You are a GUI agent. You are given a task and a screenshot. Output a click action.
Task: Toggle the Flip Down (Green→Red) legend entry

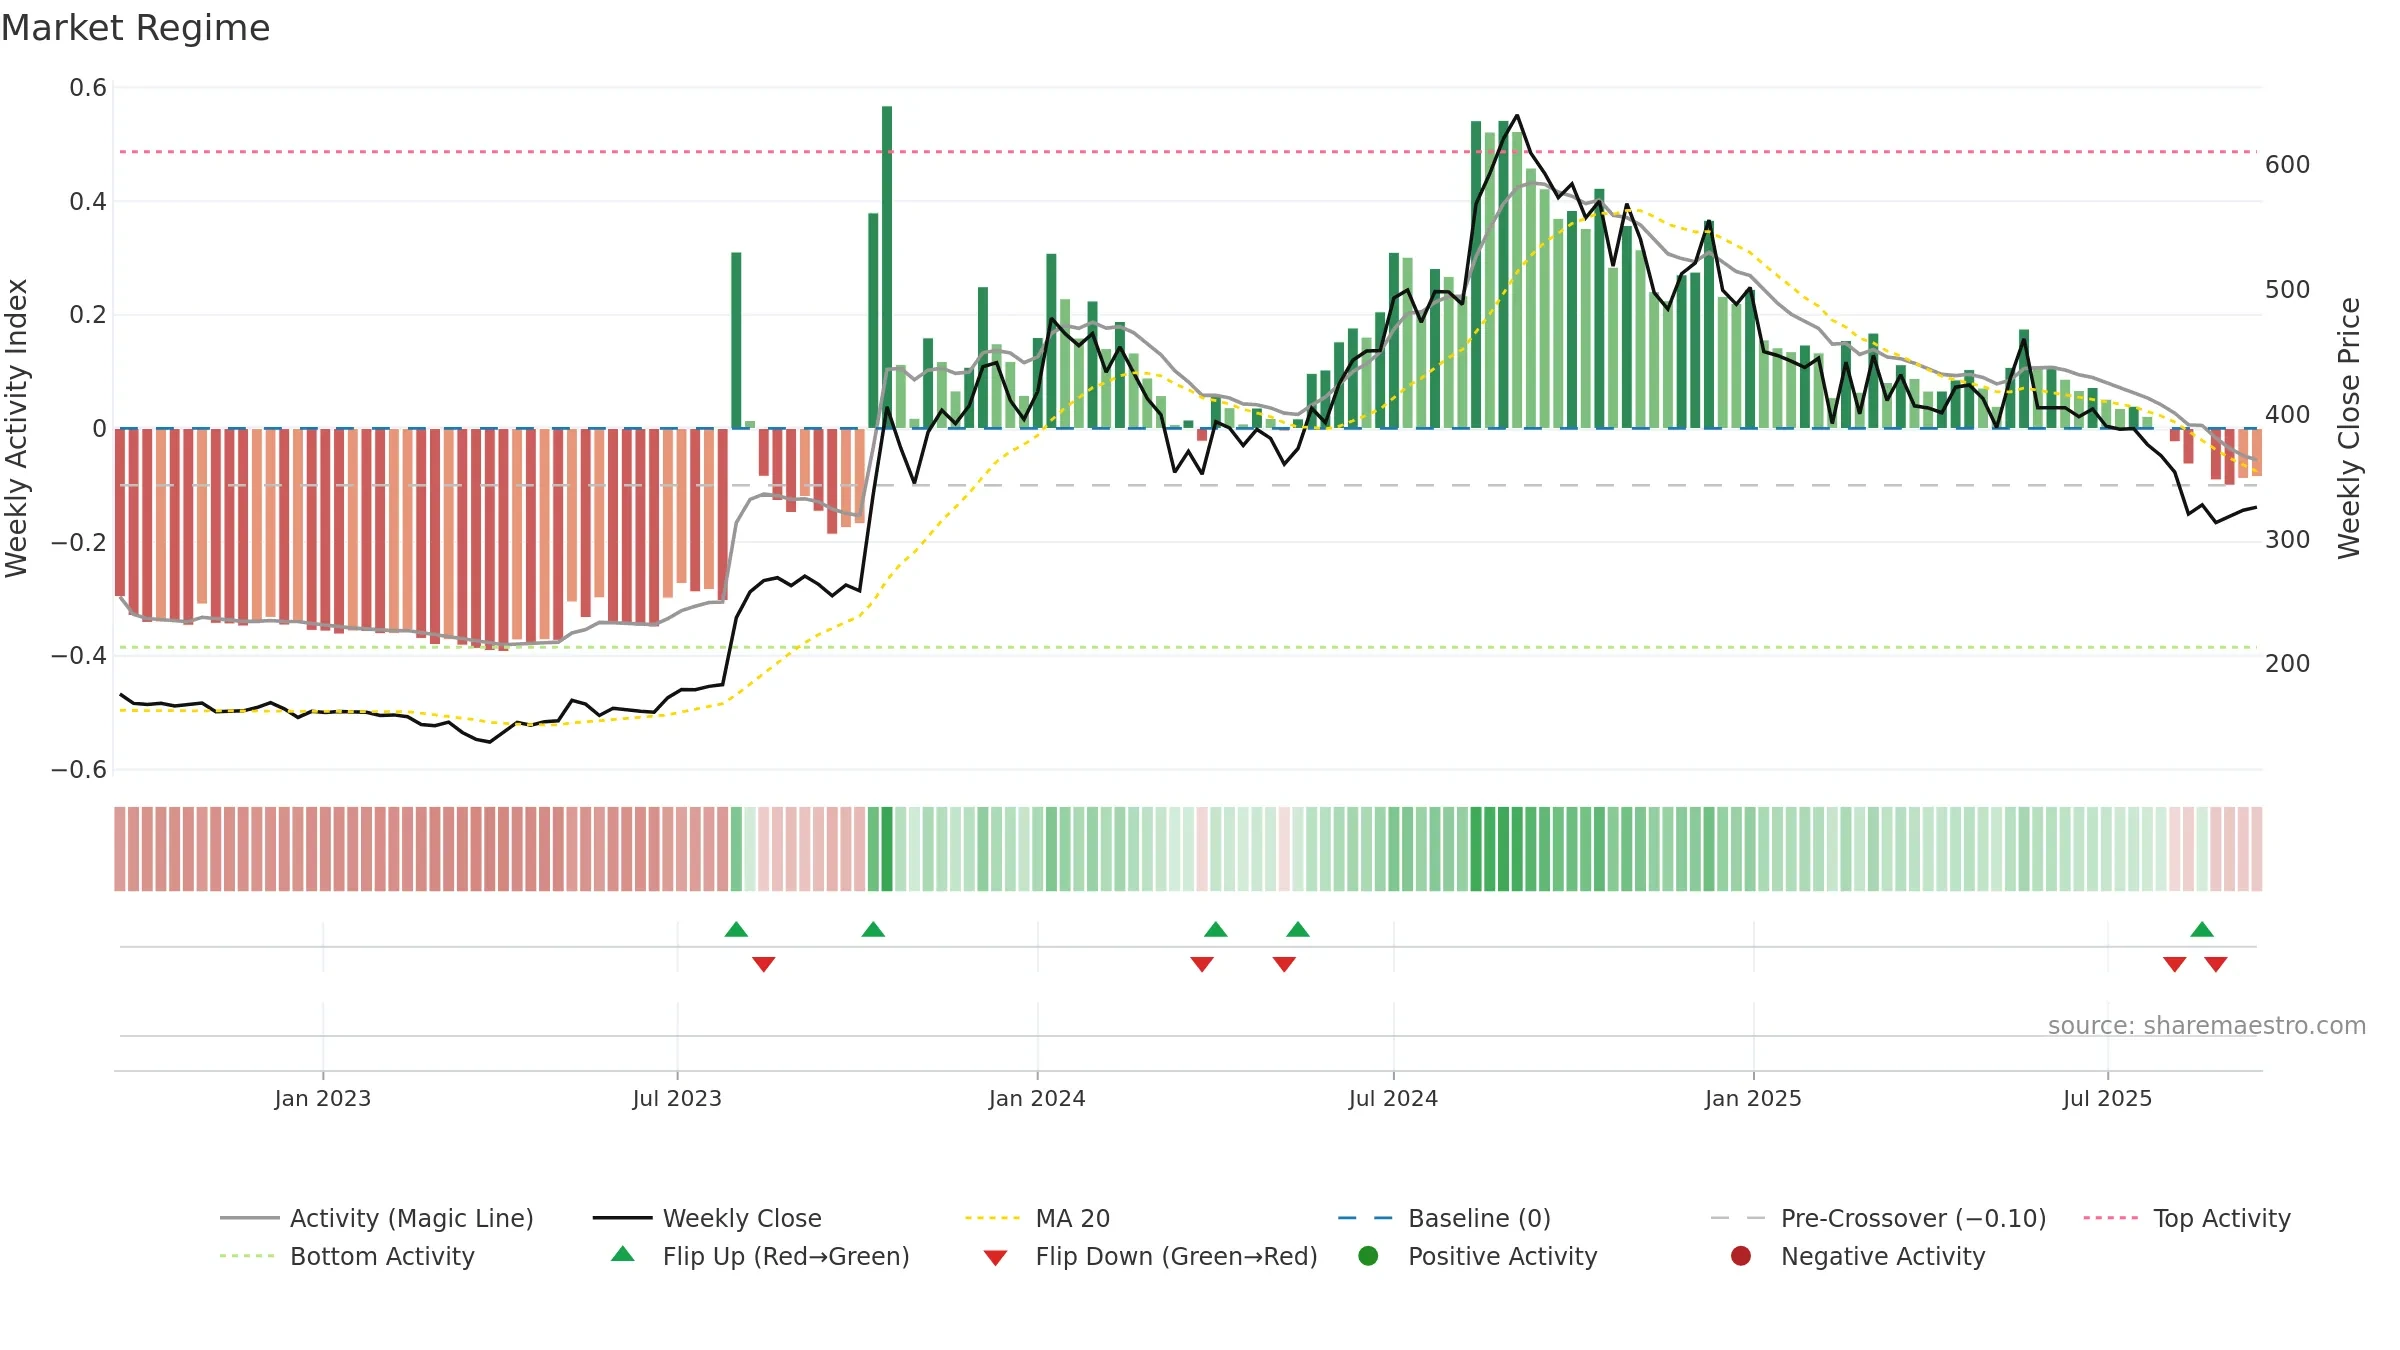[1150, 1256]
